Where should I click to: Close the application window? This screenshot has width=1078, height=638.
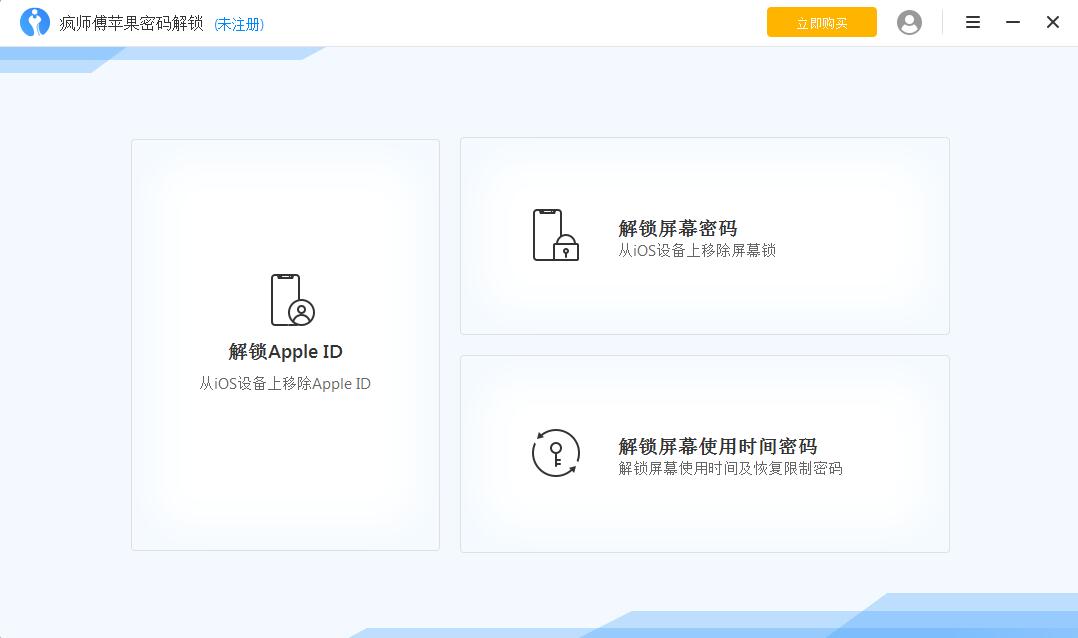(x=1052, y=22)
